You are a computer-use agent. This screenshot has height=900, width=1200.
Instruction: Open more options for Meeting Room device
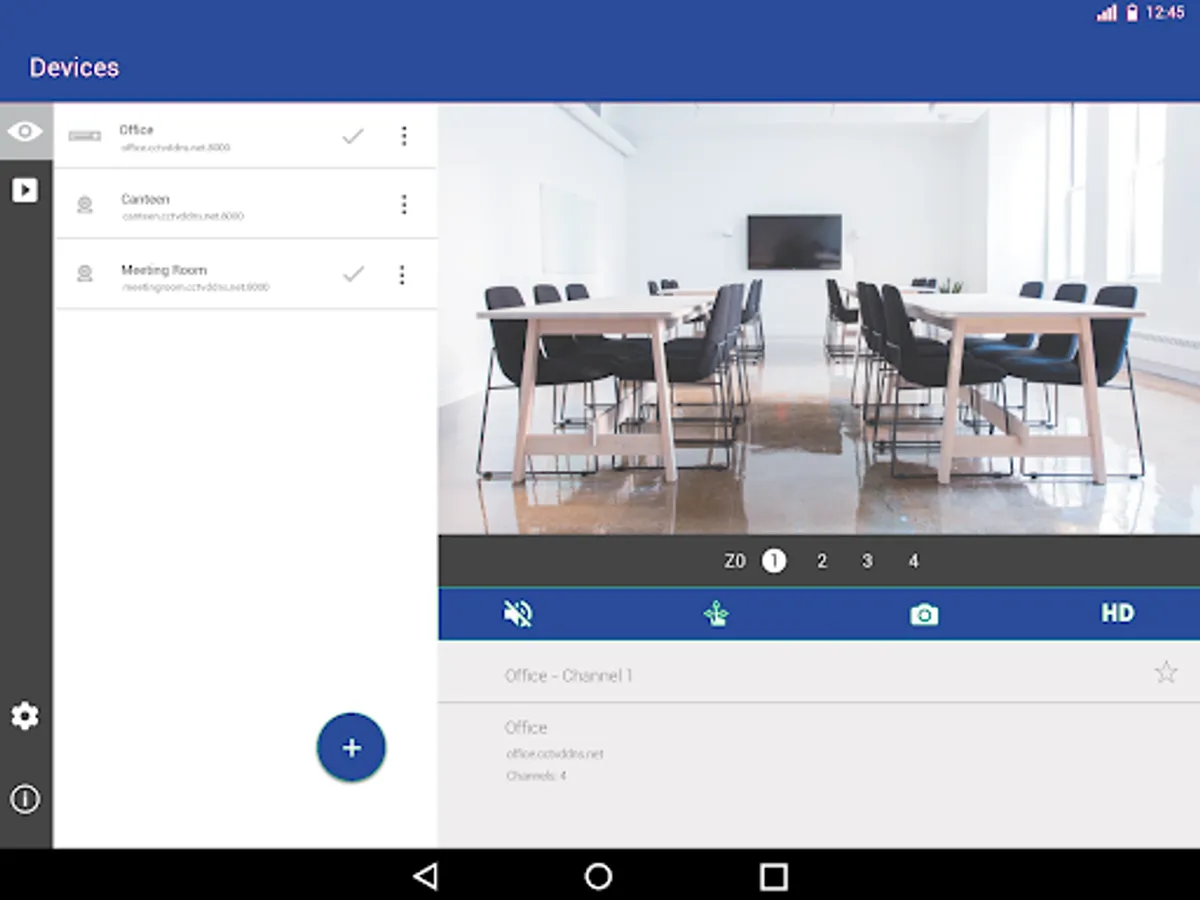coord(402,274)
